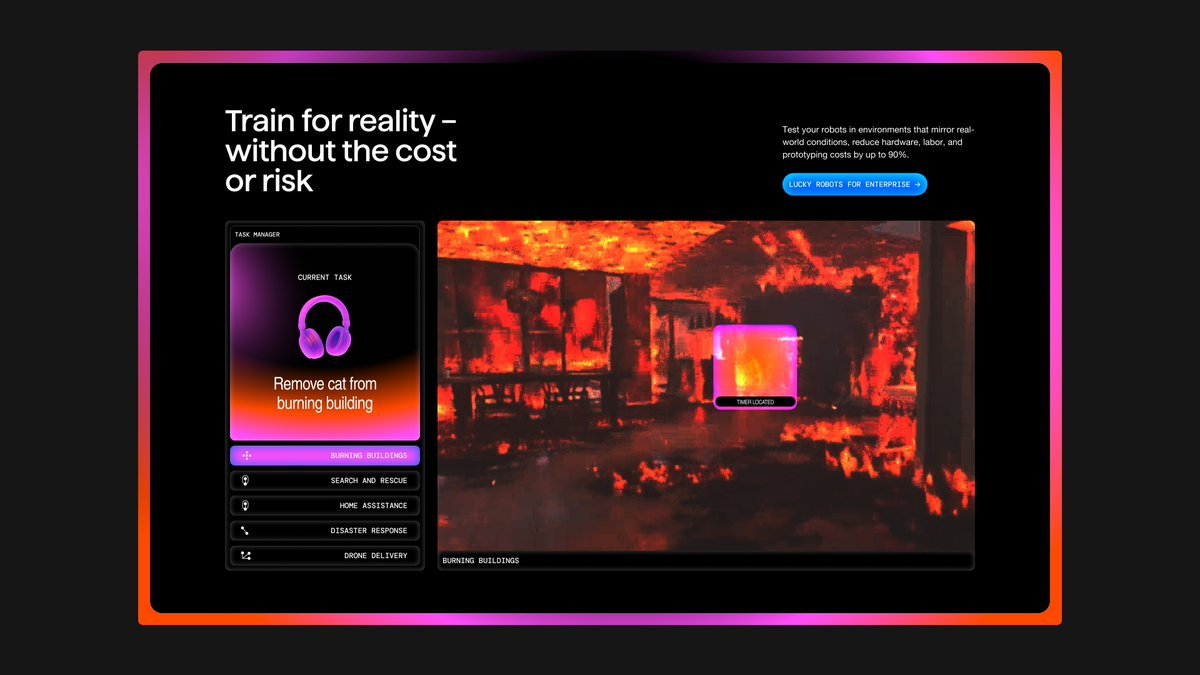Screen dimensions: 1200x675
Task: Click the purple headphones icon
Action: [x=324, y=327]
